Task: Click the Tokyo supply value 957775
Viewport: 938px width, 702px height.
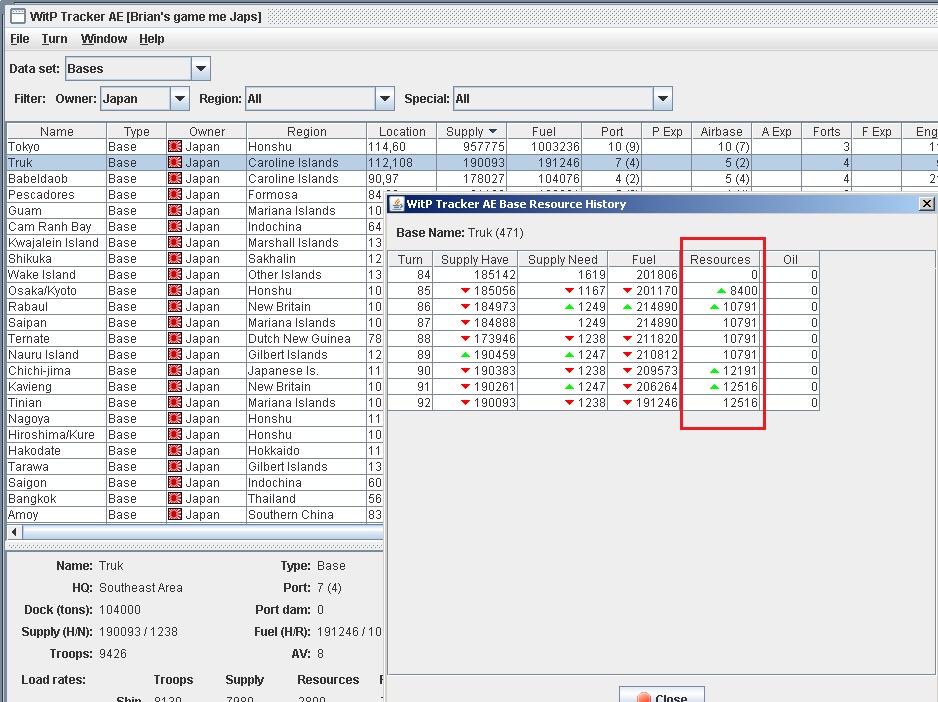Action: (484, 147)
